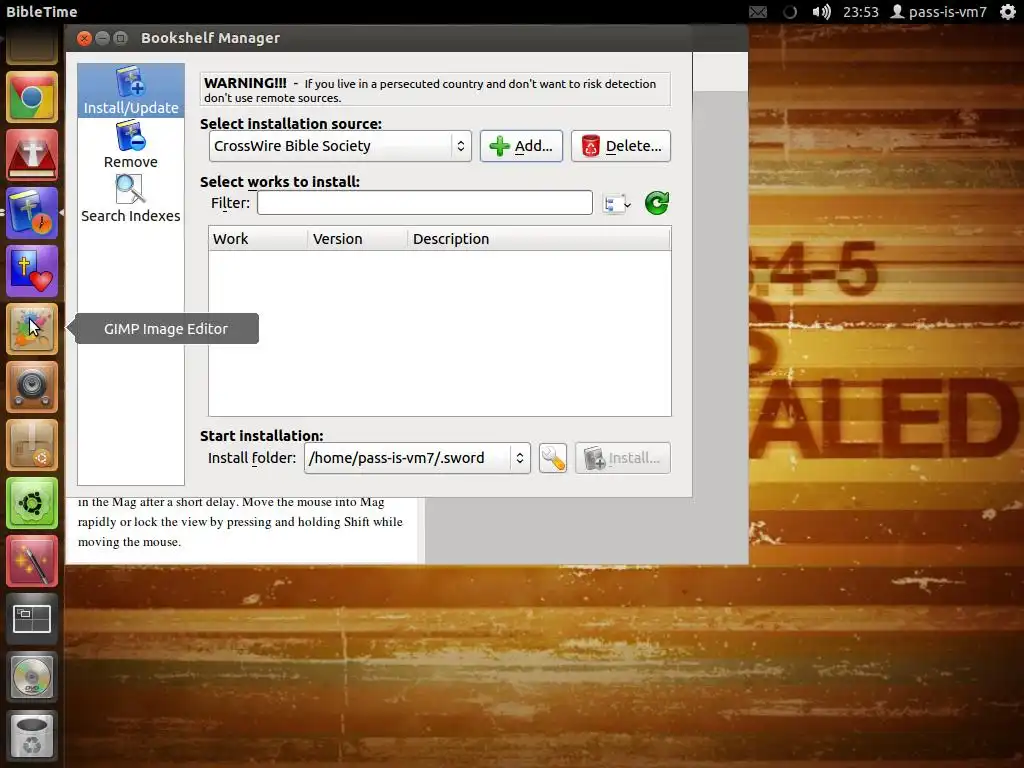Open the grouping options dropdown icon

coord(617,204)
